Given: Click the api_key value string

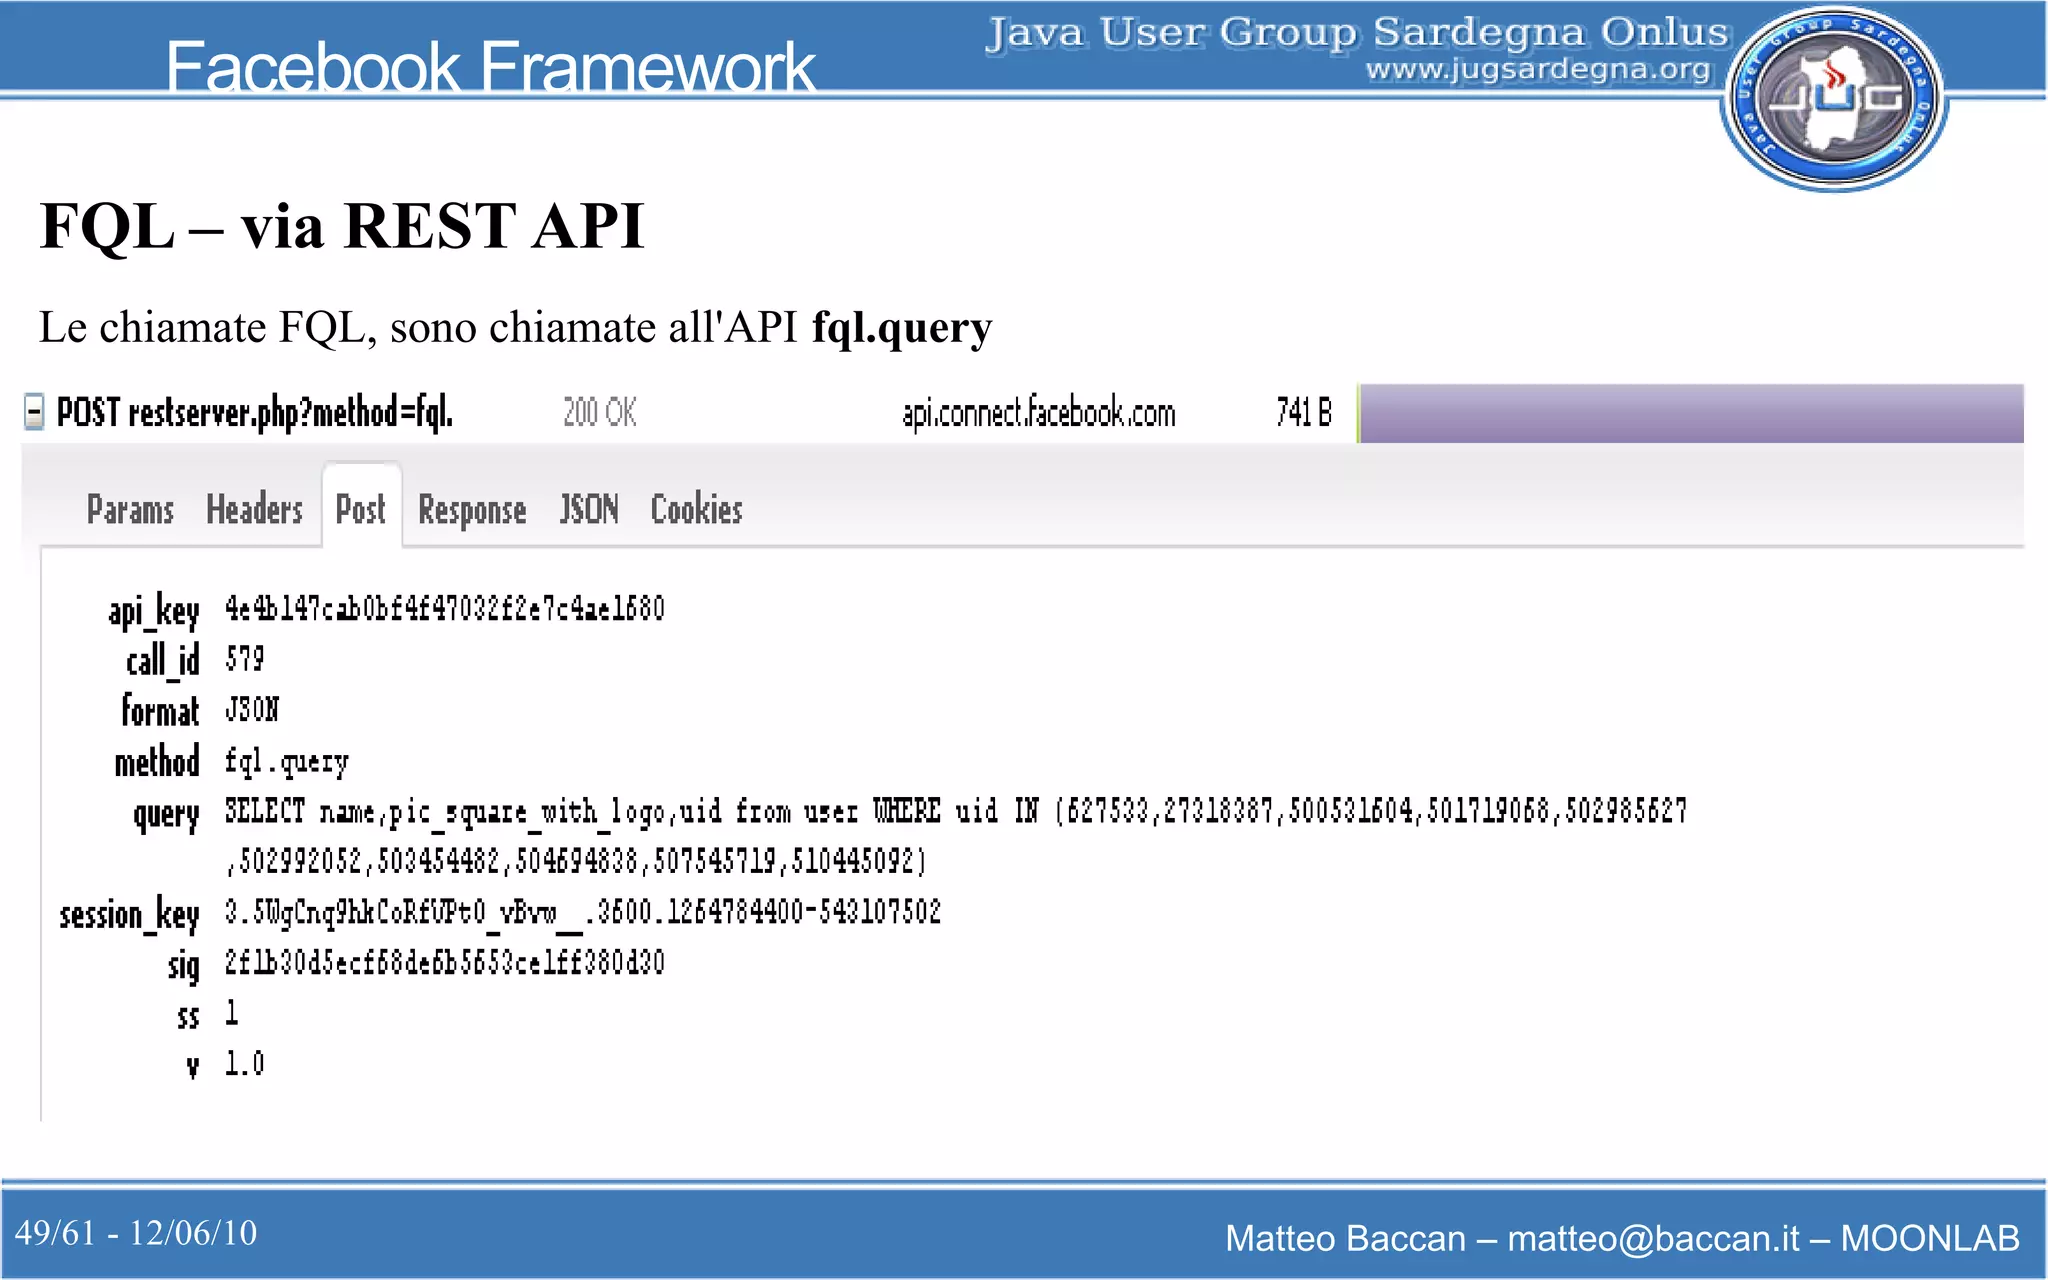Looking at the screenshot, I should pyautogui.click(x=444, y=608).
